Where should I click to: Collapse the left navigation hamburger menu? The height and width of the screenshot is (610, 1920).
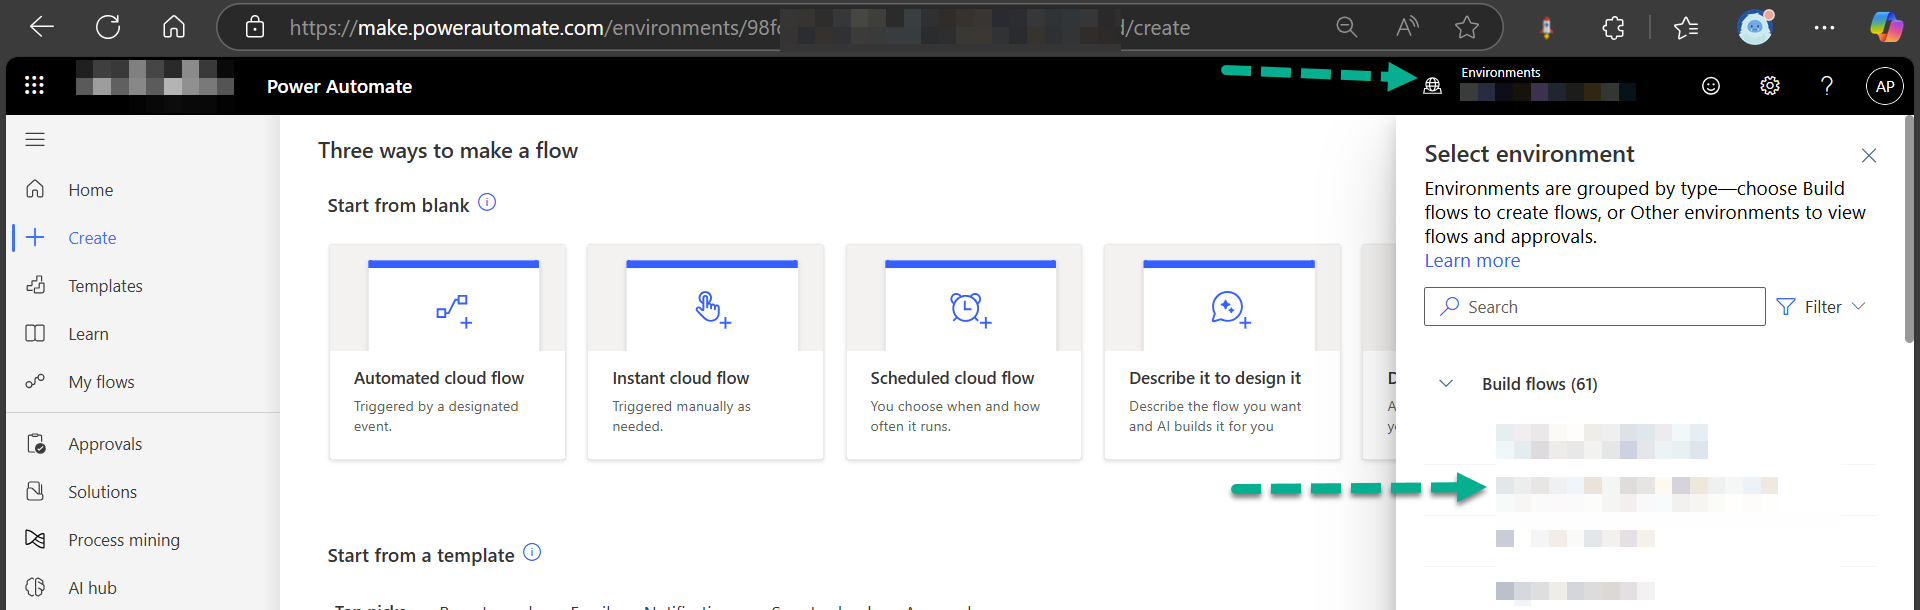[x=35, y=139]
